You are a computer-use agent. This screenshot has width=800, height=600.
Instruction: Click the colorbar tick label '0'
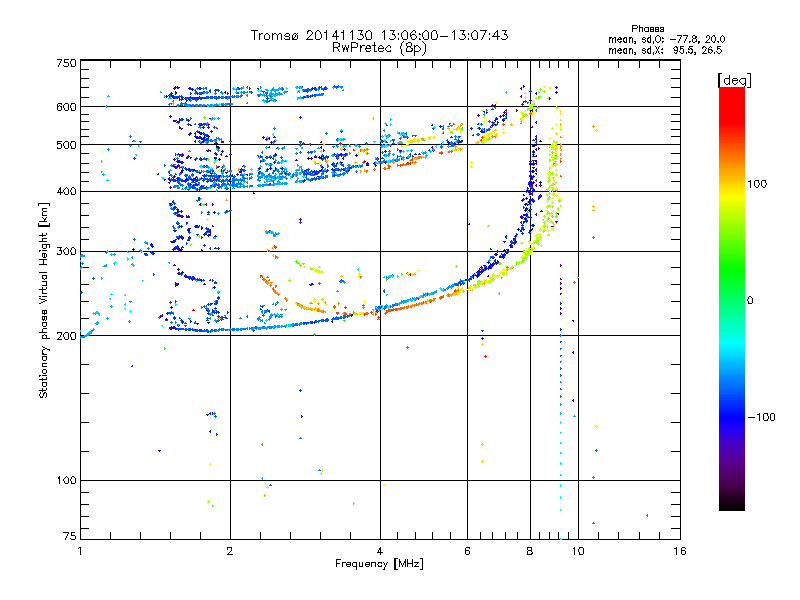click(x=750, y=301)
